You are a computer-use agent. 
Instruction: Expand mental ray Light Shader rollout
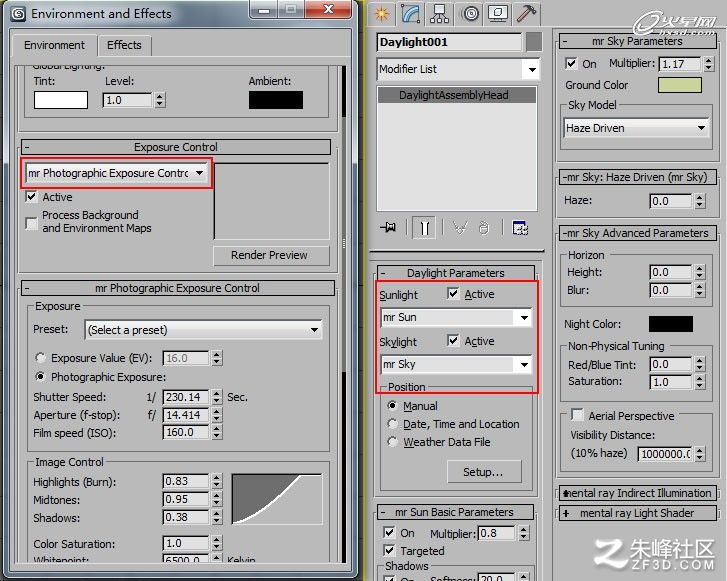pos(637,513)
